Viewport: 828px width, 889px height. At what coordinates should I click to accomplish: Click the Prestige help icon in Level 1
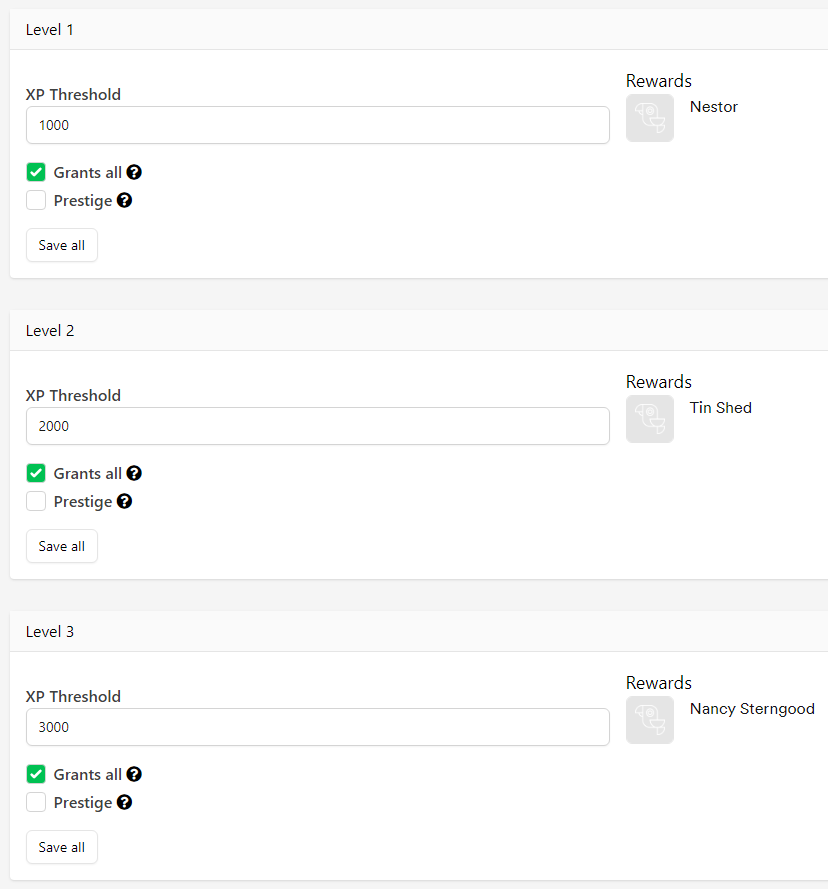[x=124, y=200]
